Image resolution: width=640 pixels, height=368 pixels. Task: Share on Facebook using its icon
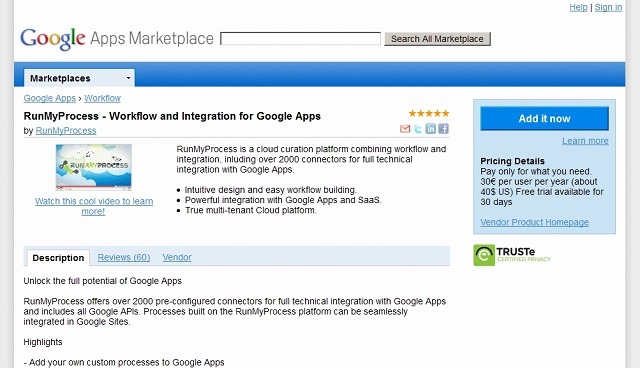(444, 129)
